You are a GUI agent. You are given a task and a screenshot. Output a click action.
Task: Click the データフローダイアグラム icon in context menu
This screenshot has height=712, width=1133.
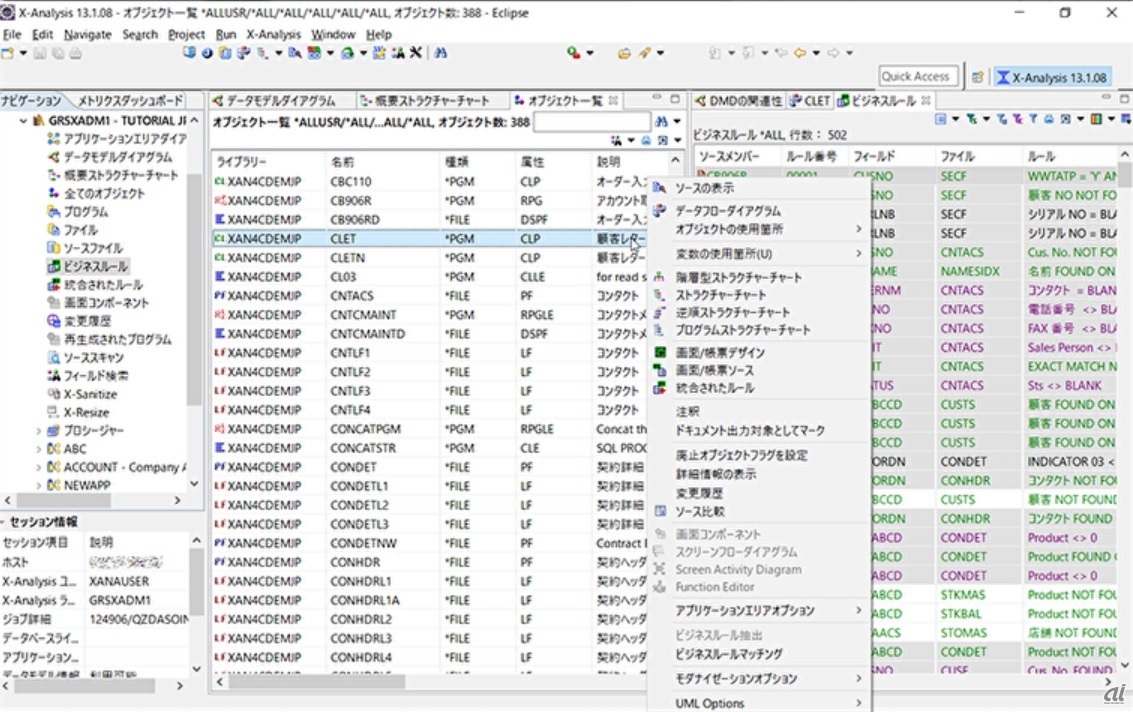coord(659,211)
